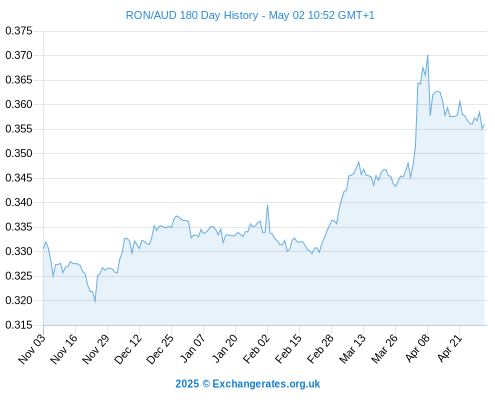Click the 0.320 y-axis label
This screenshot has height=400, width=495.
point(19,300)
